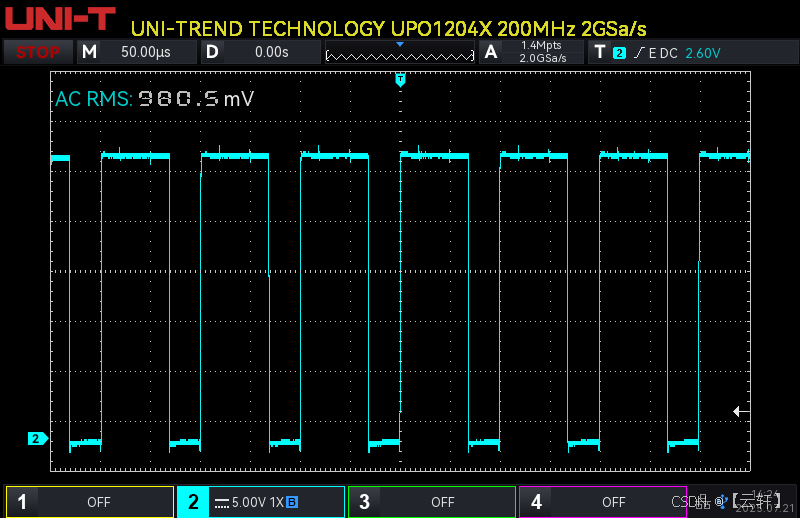Click the rising edge trigger slope icon

pyautogui.click(x=639, y=53)
